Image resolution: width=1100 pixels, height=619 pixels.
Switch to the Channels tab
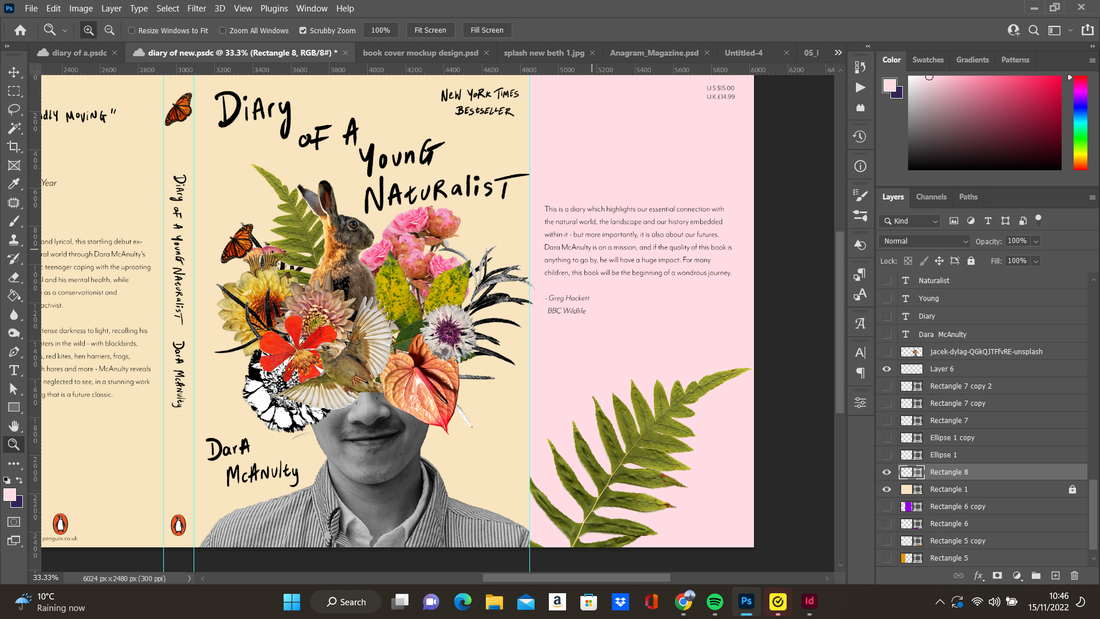(x=931, y=197)
